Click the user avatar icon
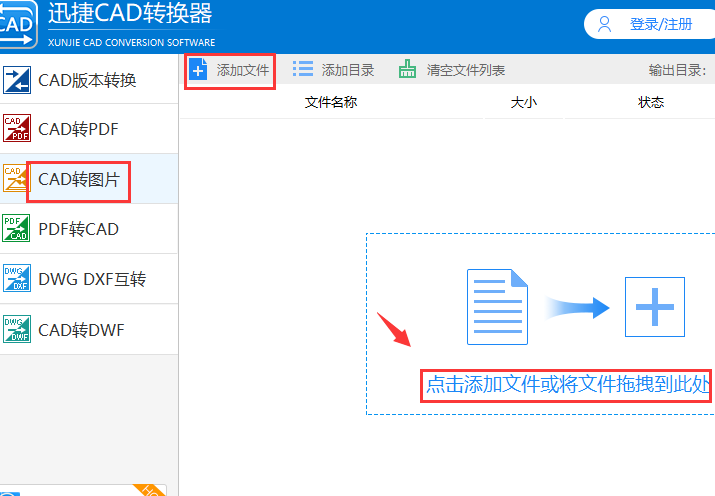Image resolution: width=715 pixels, height=496 pixels. point(605,24)
